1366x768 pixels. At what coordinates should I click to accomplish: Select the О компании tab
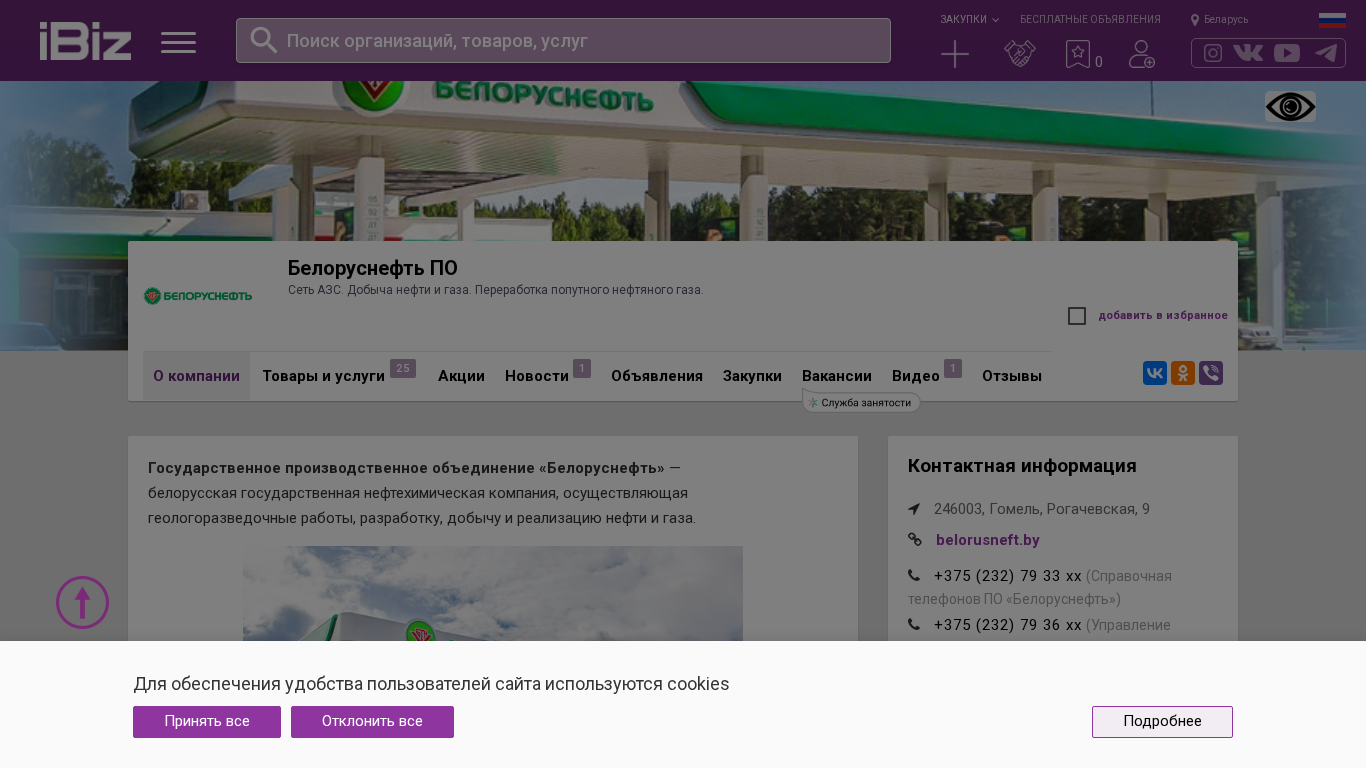pyautogui.click(x=196, y=376)
